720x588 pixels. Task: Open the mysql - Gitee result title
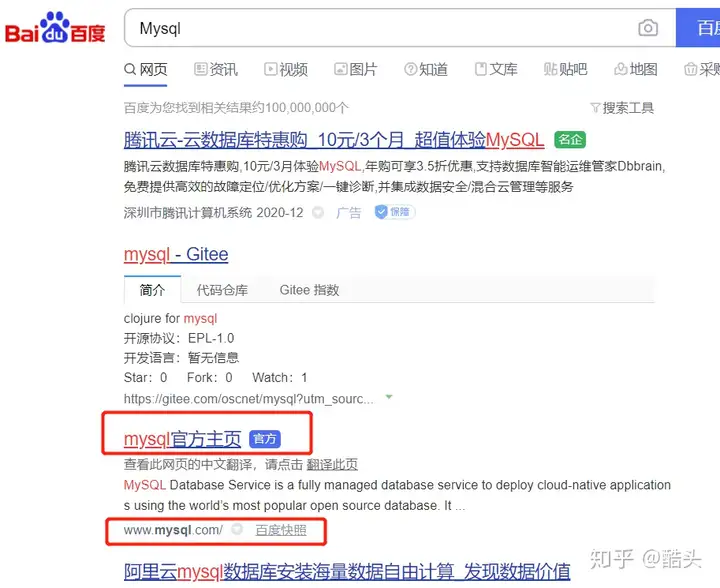176,254
